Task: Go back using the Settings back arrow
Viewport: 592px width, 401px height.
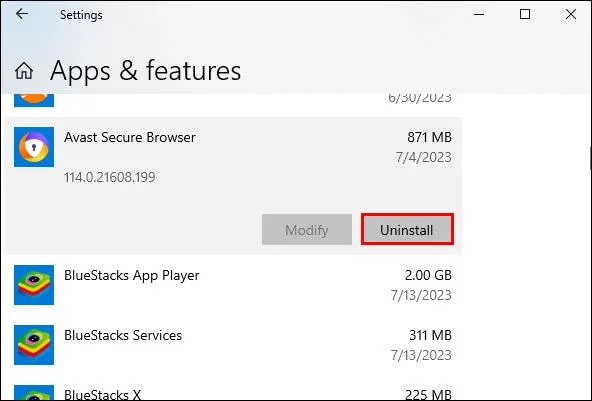Action: 22,14
